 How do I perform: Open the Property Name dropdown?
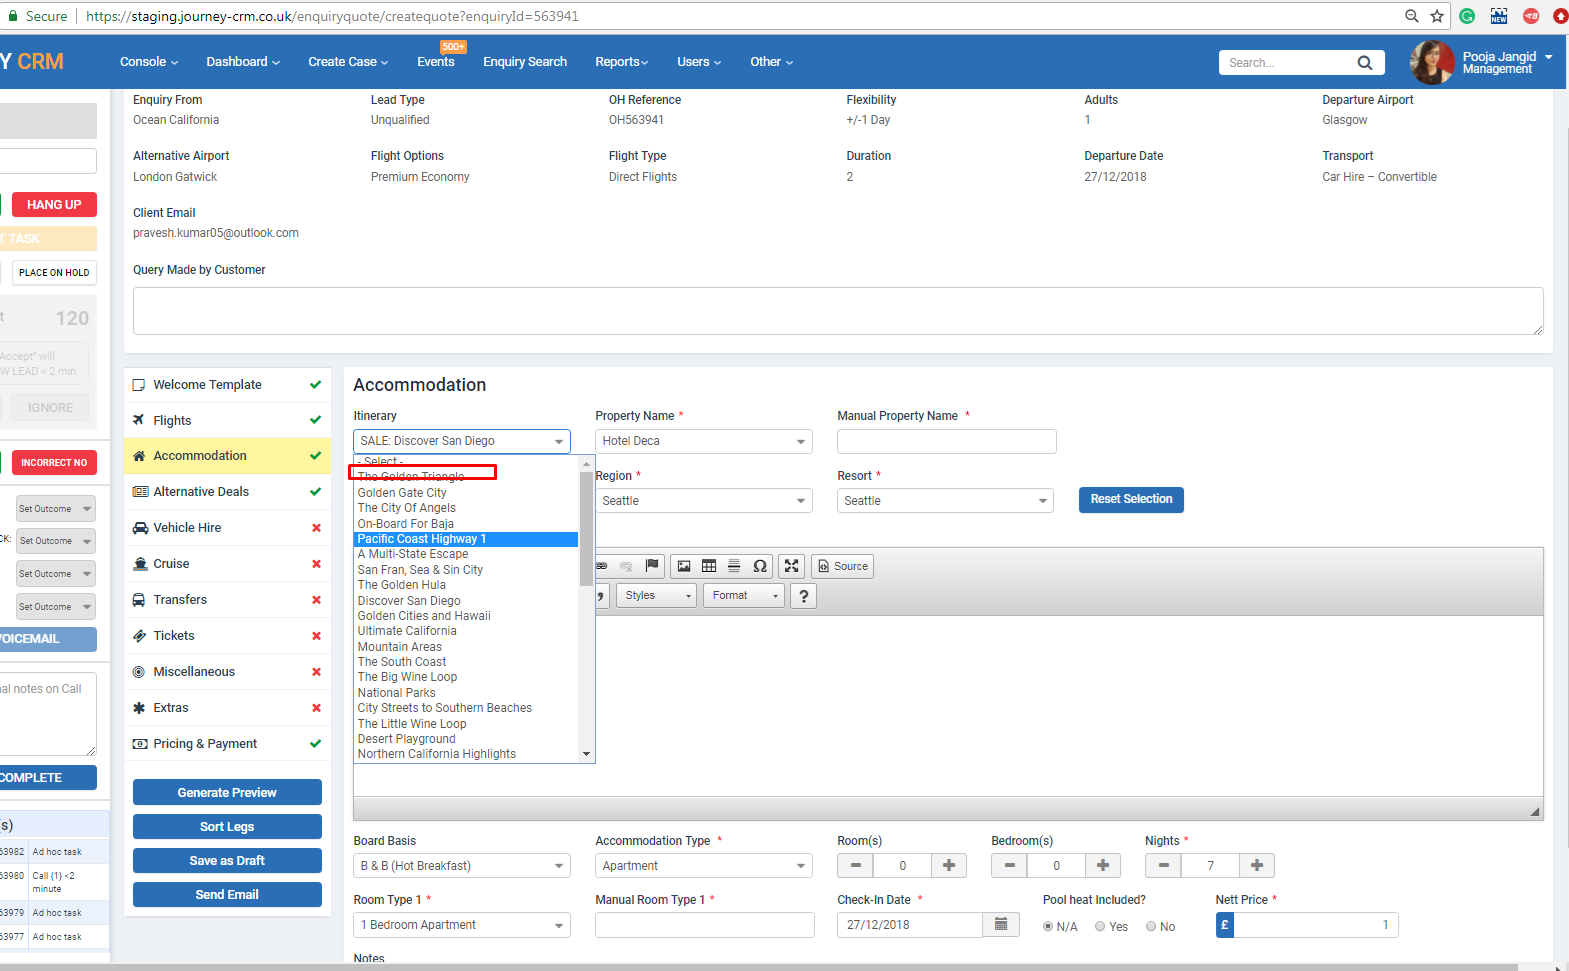[703, 441]
